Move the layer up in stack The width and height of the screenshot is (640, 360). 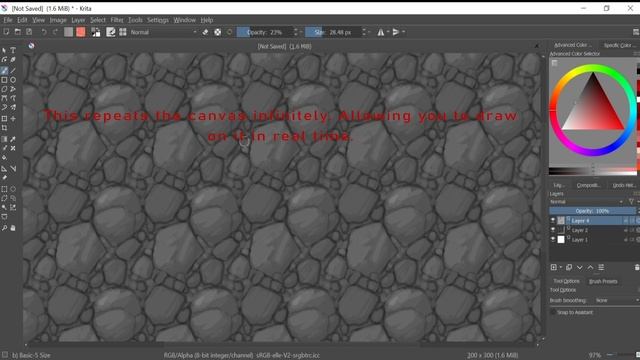tap(590, 267)
